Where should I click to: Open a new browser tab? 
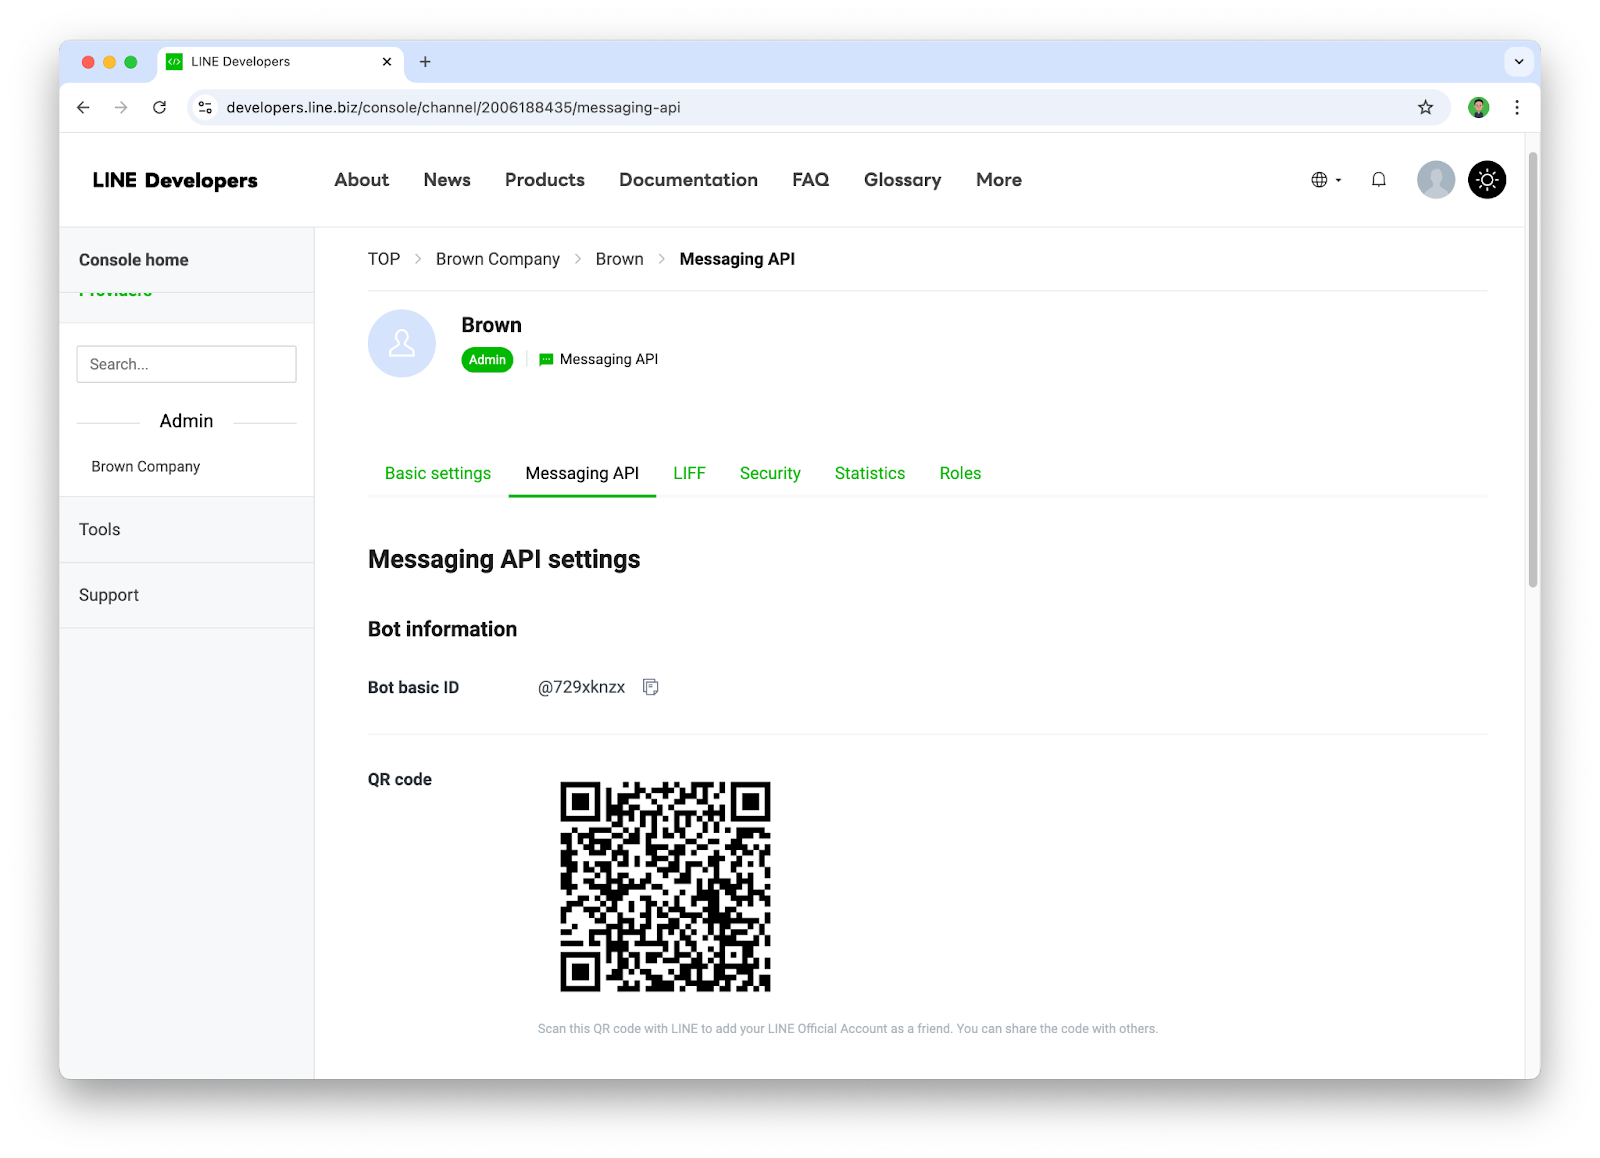425,62
